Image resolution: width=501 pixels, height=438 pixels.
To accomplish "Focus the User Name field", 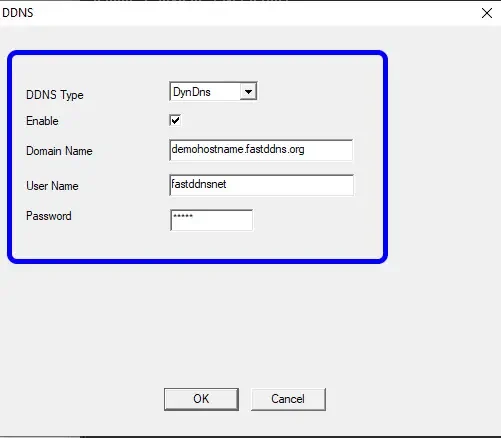I will click(261, 185).
